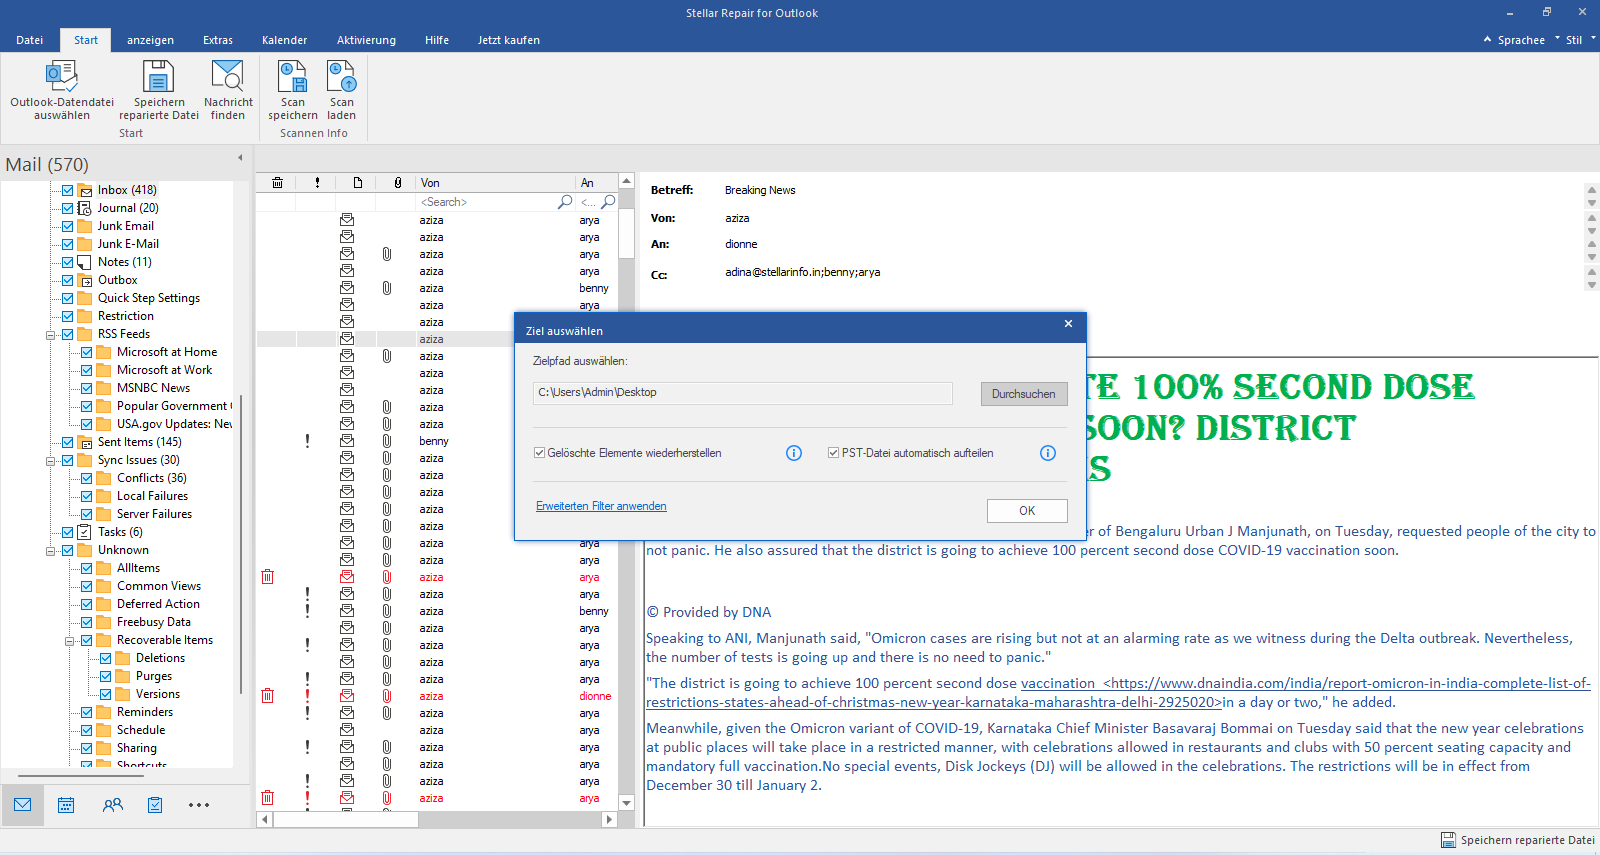This screenshot has width=1600, height=855.
Task: Select the Freebusy Data folder
Action: click(x=153, y=622)
